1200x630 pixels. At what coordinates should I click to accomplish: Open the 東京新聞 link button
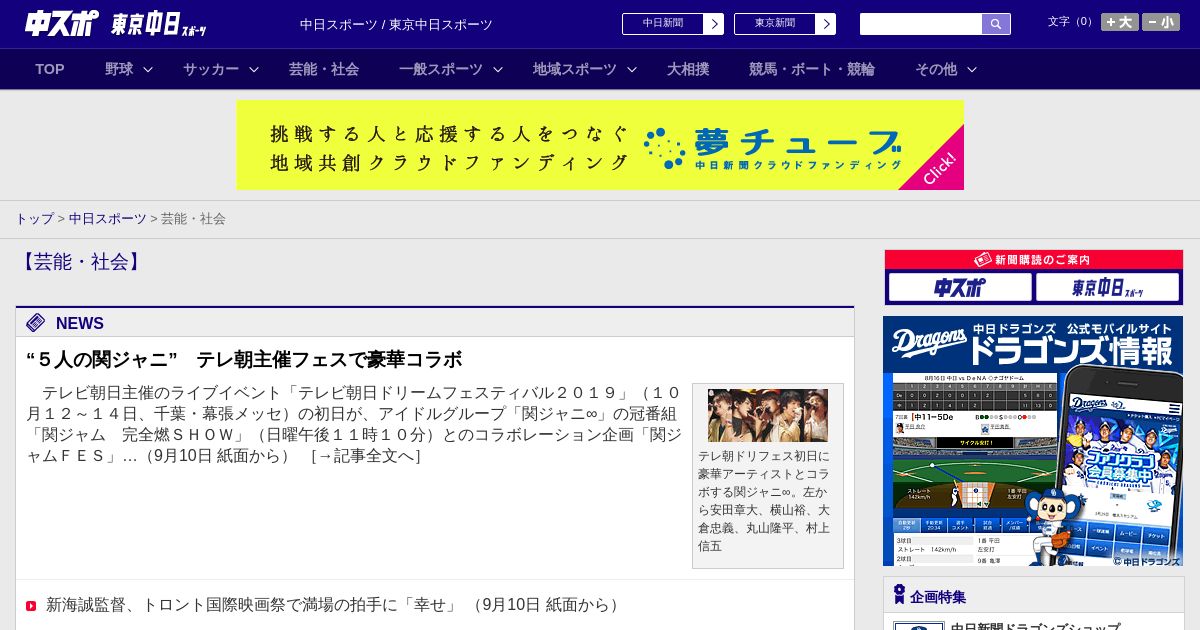785,24
